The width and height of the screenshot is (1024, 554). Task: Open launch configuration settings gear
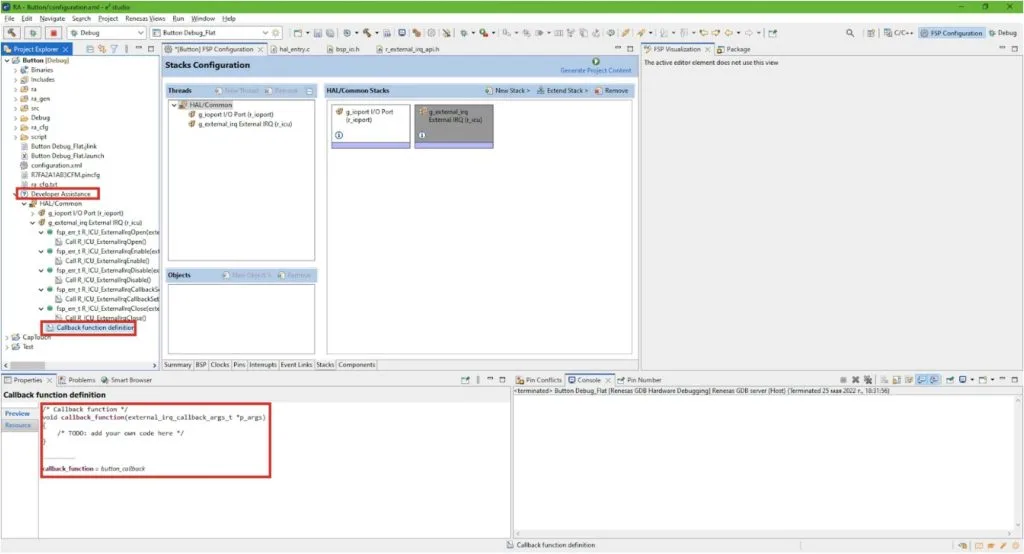(276, 33)
